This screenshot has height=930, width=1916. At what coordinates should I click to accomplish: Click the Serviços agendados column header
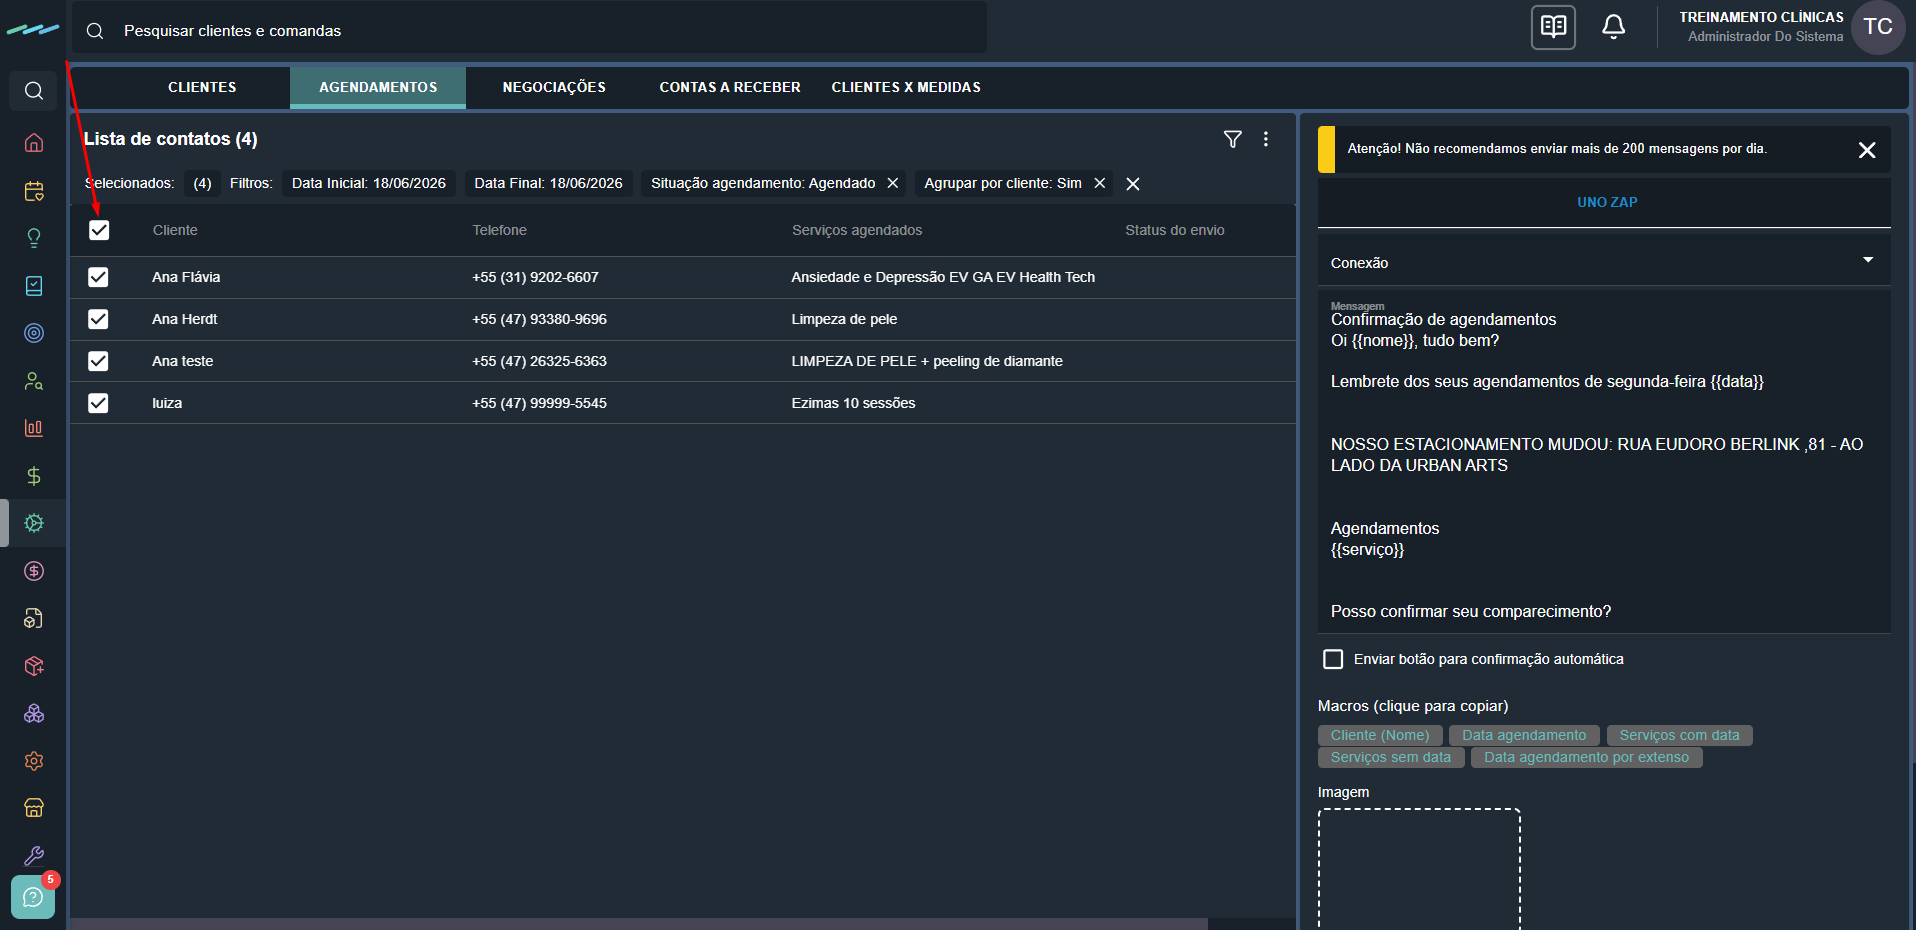857,230
